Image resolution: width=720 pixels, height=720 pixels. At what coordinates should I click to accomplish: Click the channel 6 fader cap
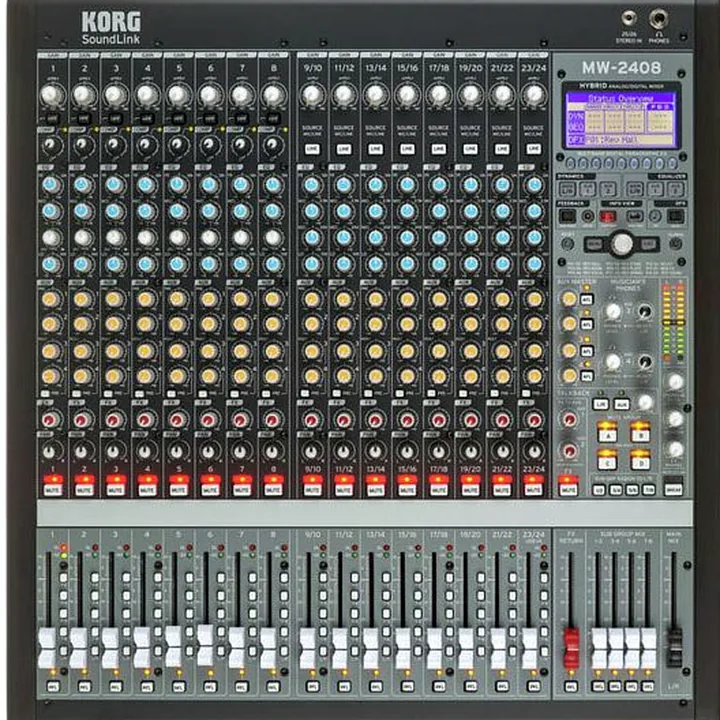[x=206, y=645]
